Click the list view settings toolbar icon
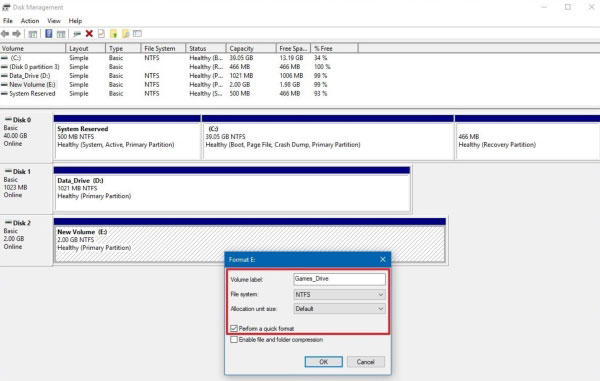The height and width of the screenshot is (381, 600). tap(137, 34)
